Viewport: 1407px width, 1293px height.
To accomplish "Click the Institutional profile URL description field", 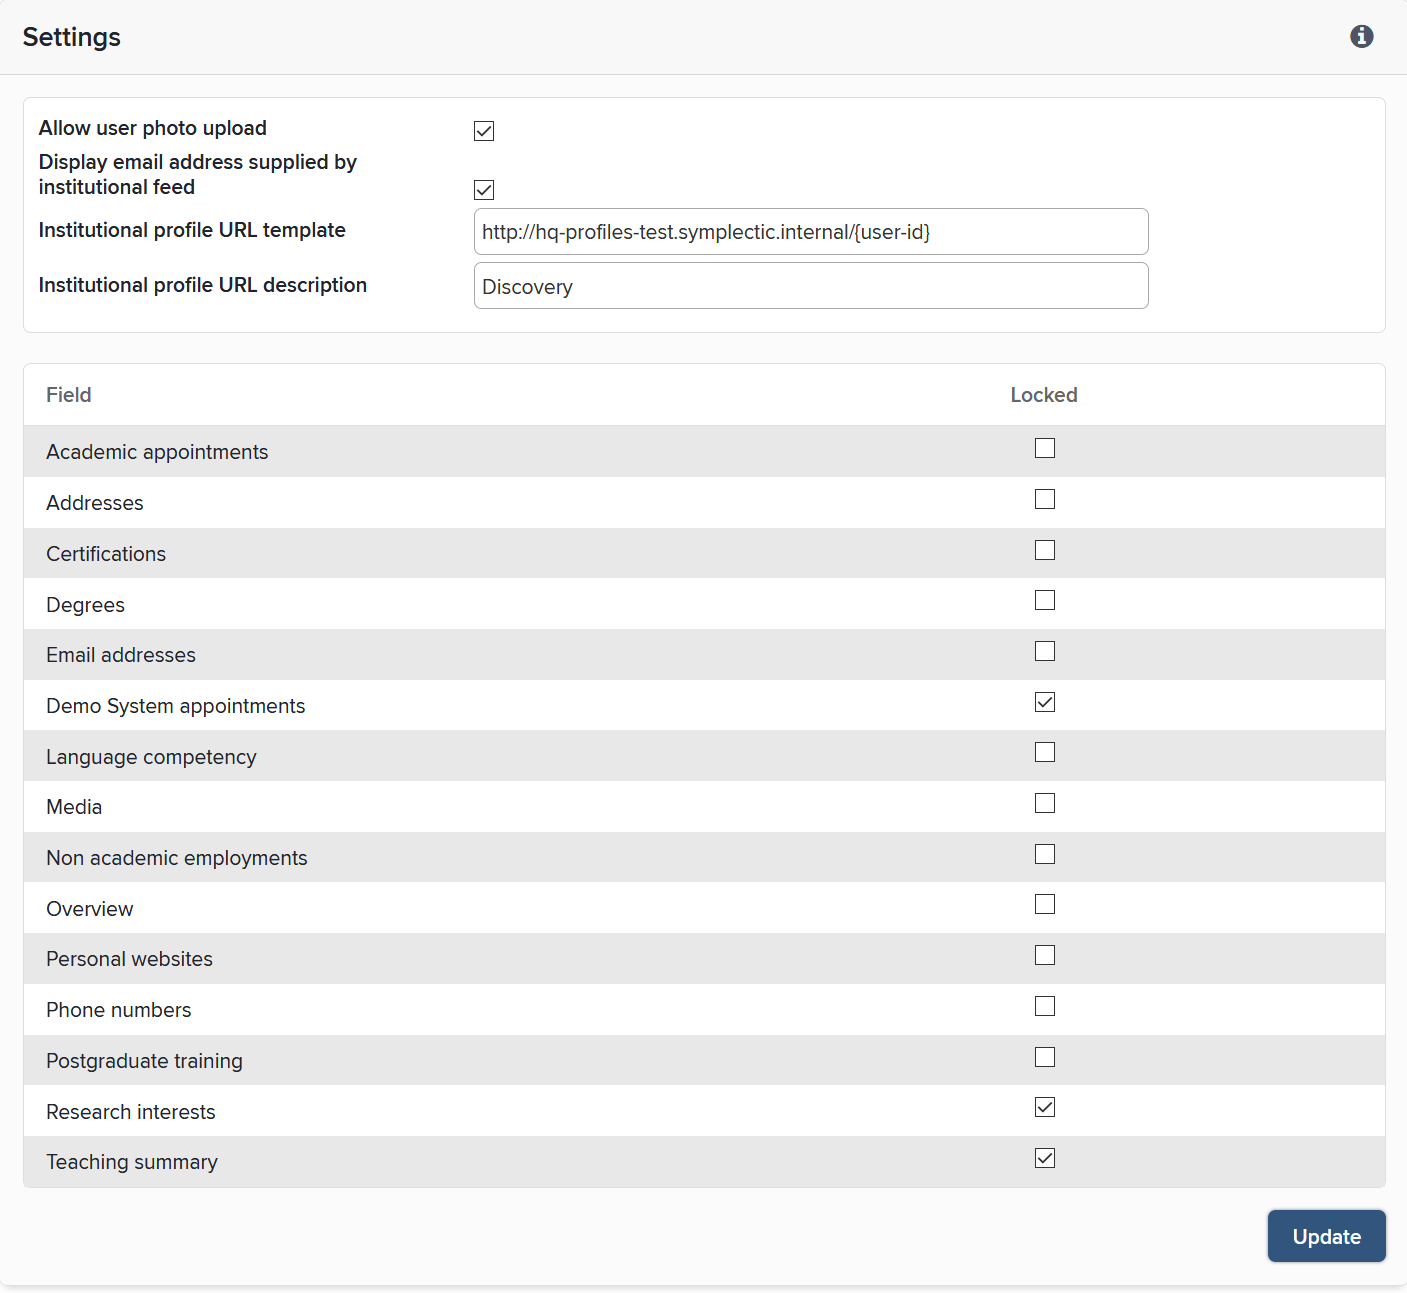I will point(810,287).
